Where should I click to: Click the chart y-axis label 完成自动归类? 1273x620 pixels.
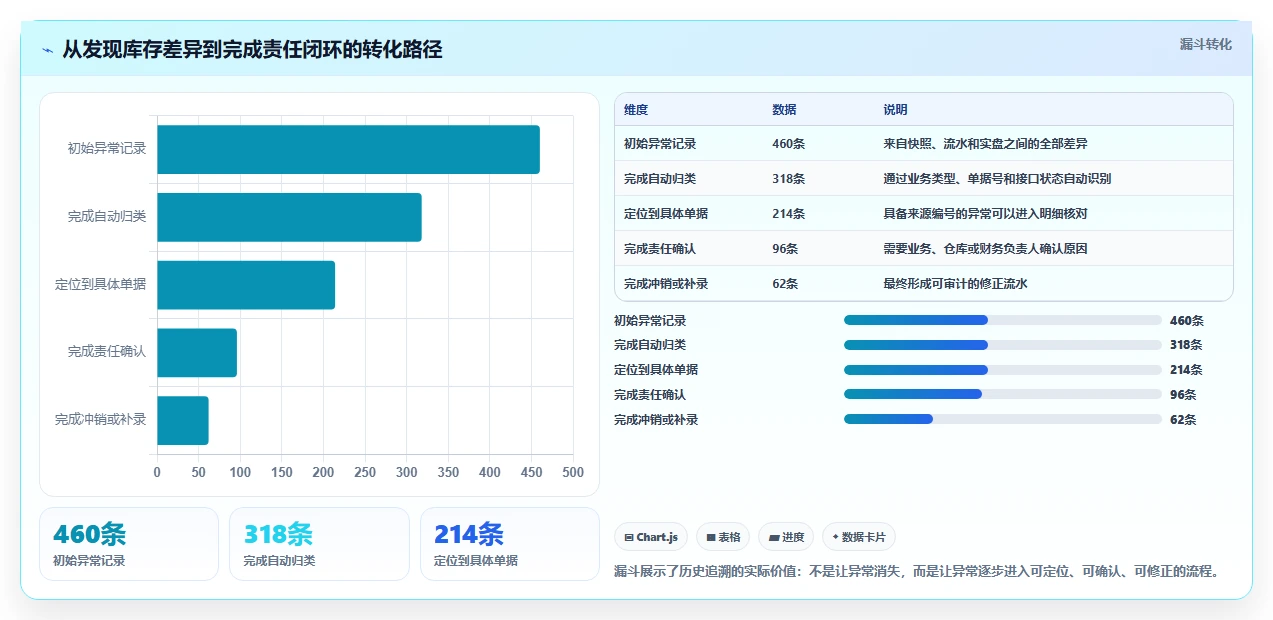click(107, 217)
